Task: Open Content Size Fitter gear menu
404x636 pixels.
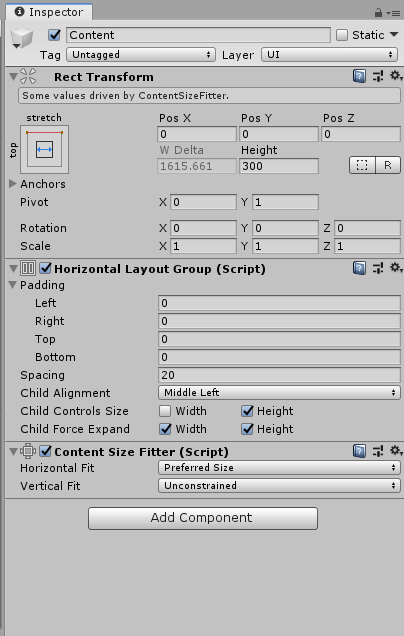Action: 396,451
